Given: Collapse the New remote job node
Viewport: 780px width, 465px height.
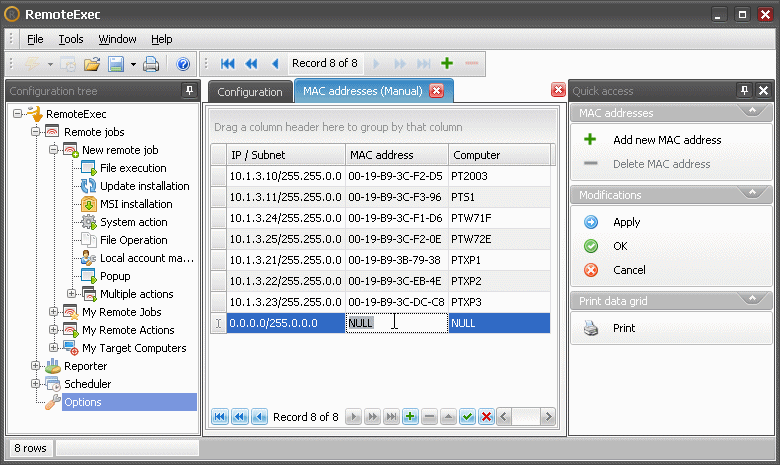Looking at the screenshot, I should pos(53,150).
